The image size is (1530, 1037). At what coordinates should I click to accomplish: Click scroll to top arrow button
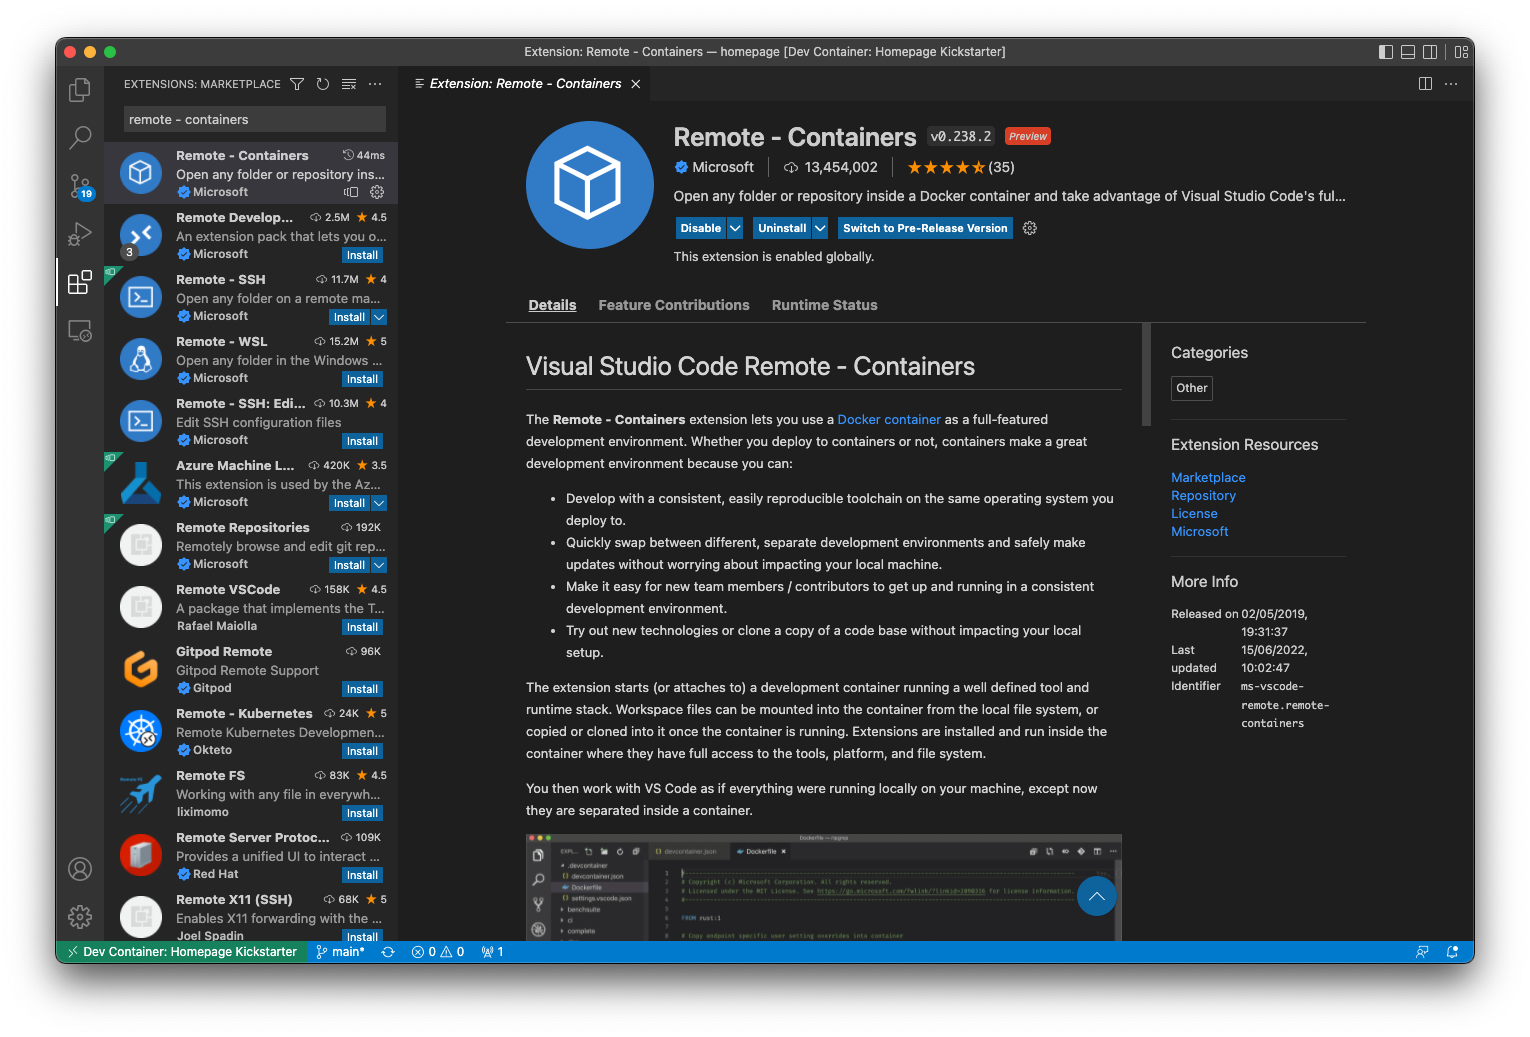(1096, 896)
